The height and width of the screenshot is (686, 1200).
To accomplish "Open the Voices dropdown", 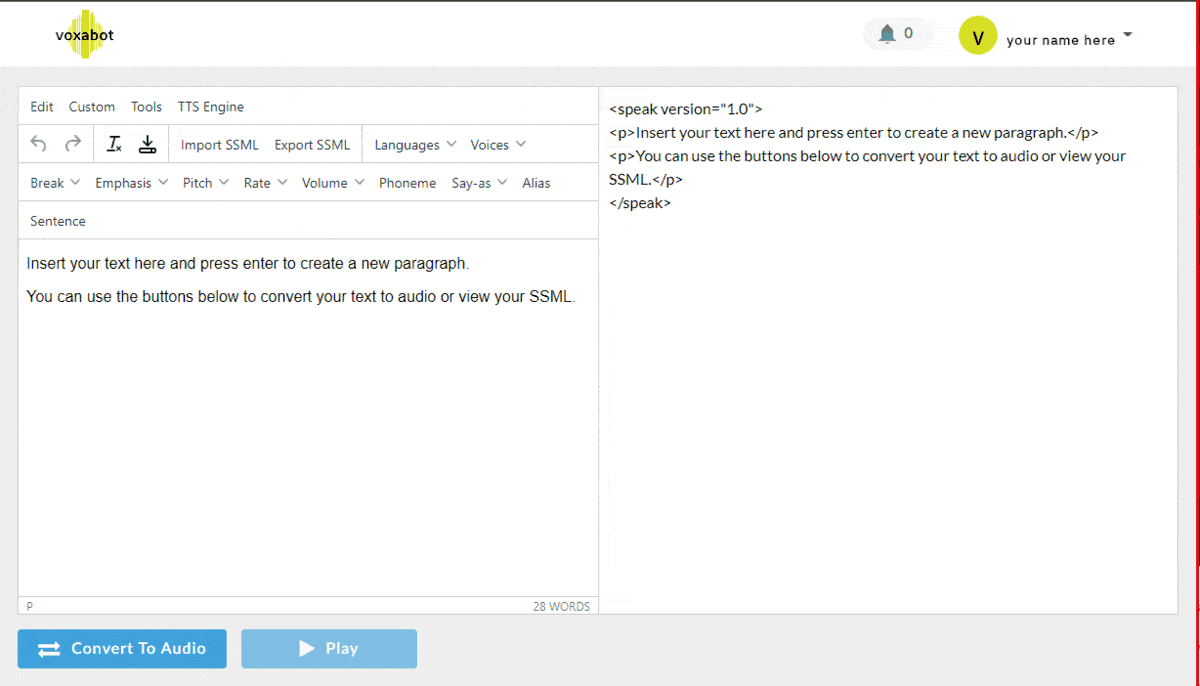I will [497, 145].
